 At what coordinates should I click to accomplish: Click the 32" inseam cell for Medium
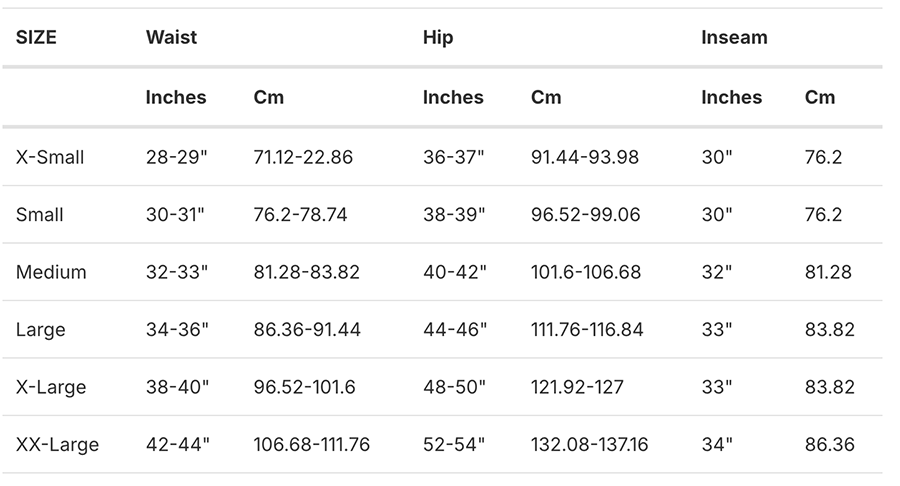click(717, 272)
